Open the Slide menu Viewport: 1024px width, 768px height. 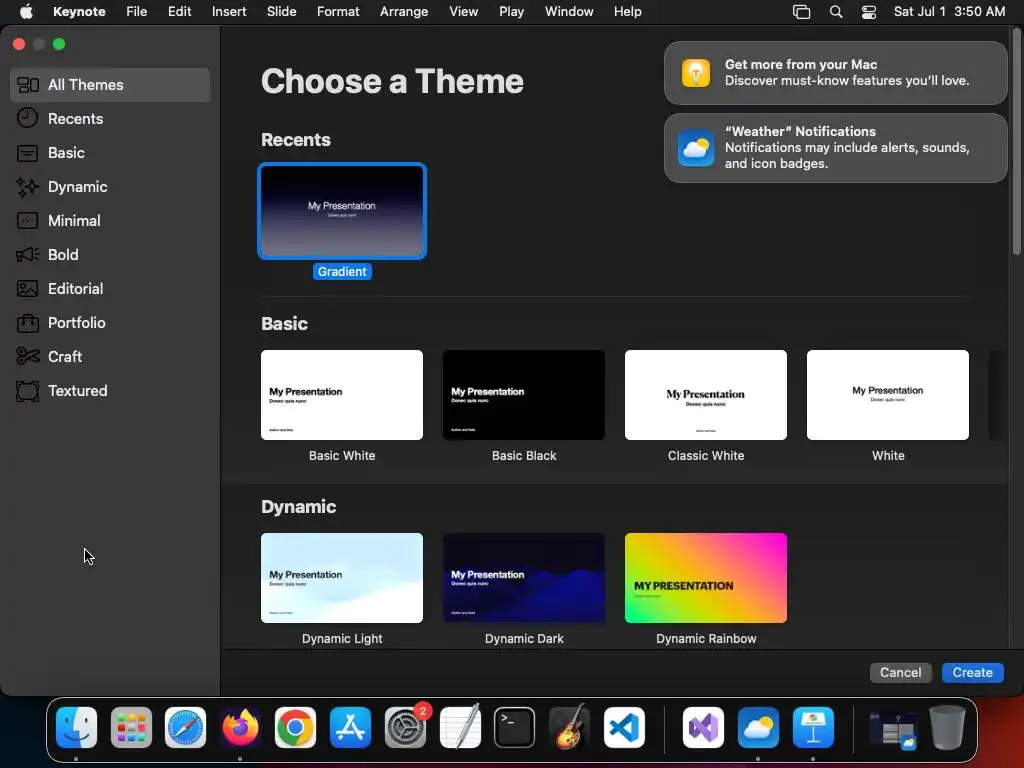point(281,11)
